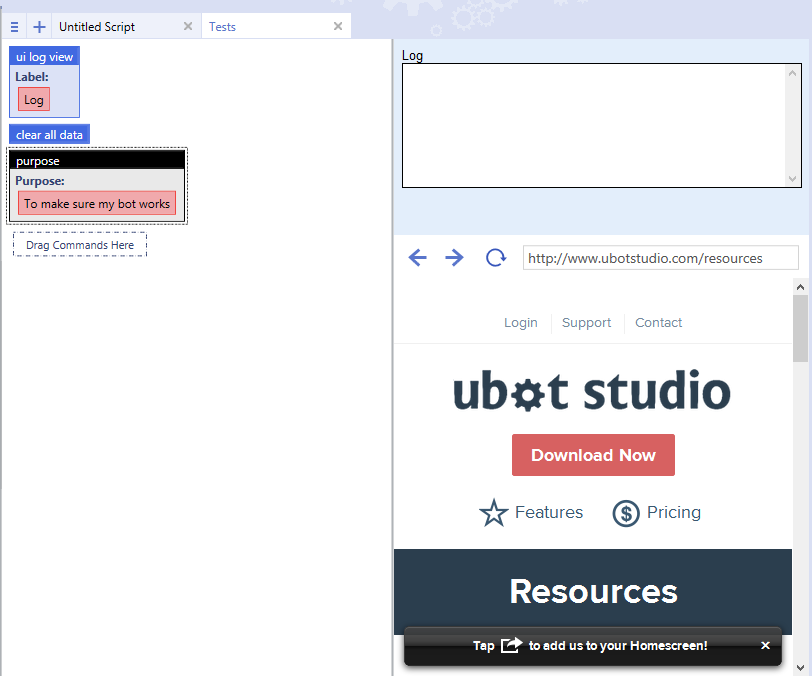This screenshot has width=812, height=676.
Task: Click the browser page scrollbar thumb
Action: click(x=800, y=329)
